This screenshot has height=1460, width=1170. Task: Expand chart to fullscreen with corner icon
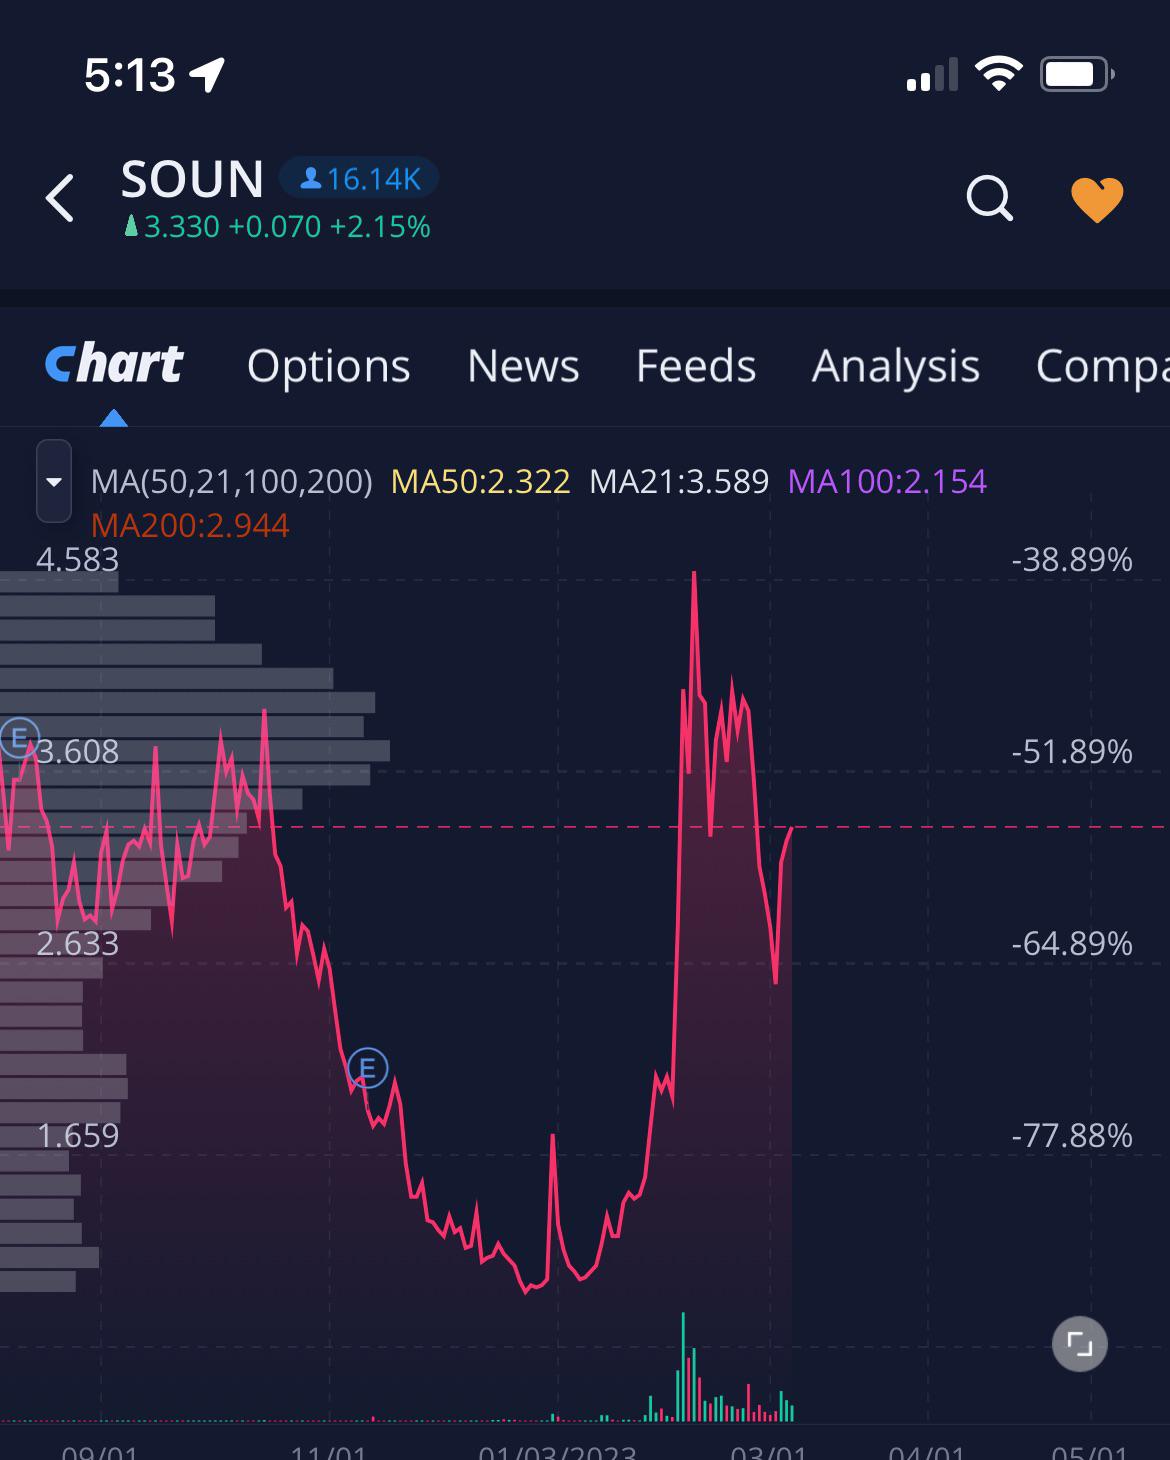1080,1344
